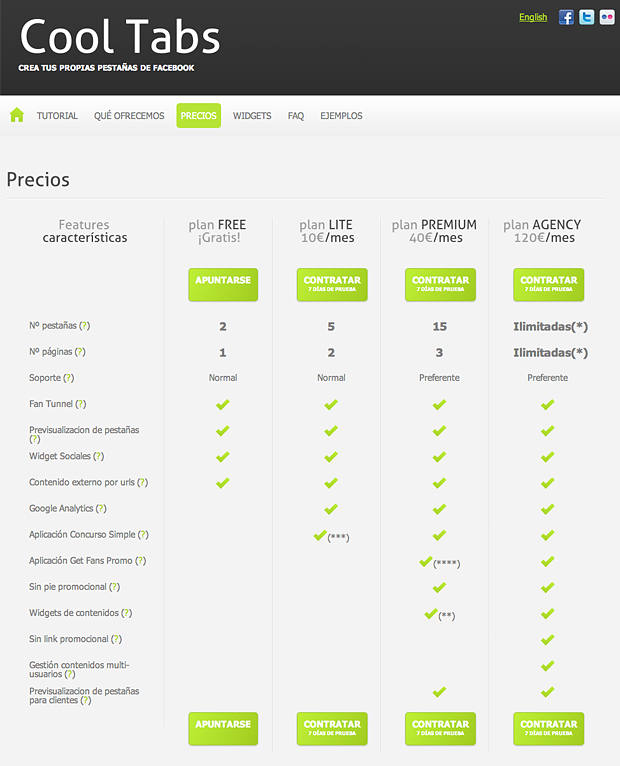Image resolution: width=620 pixels, height=766 pixels.
Task: Switch language to English
Action: tap(533, 17)
